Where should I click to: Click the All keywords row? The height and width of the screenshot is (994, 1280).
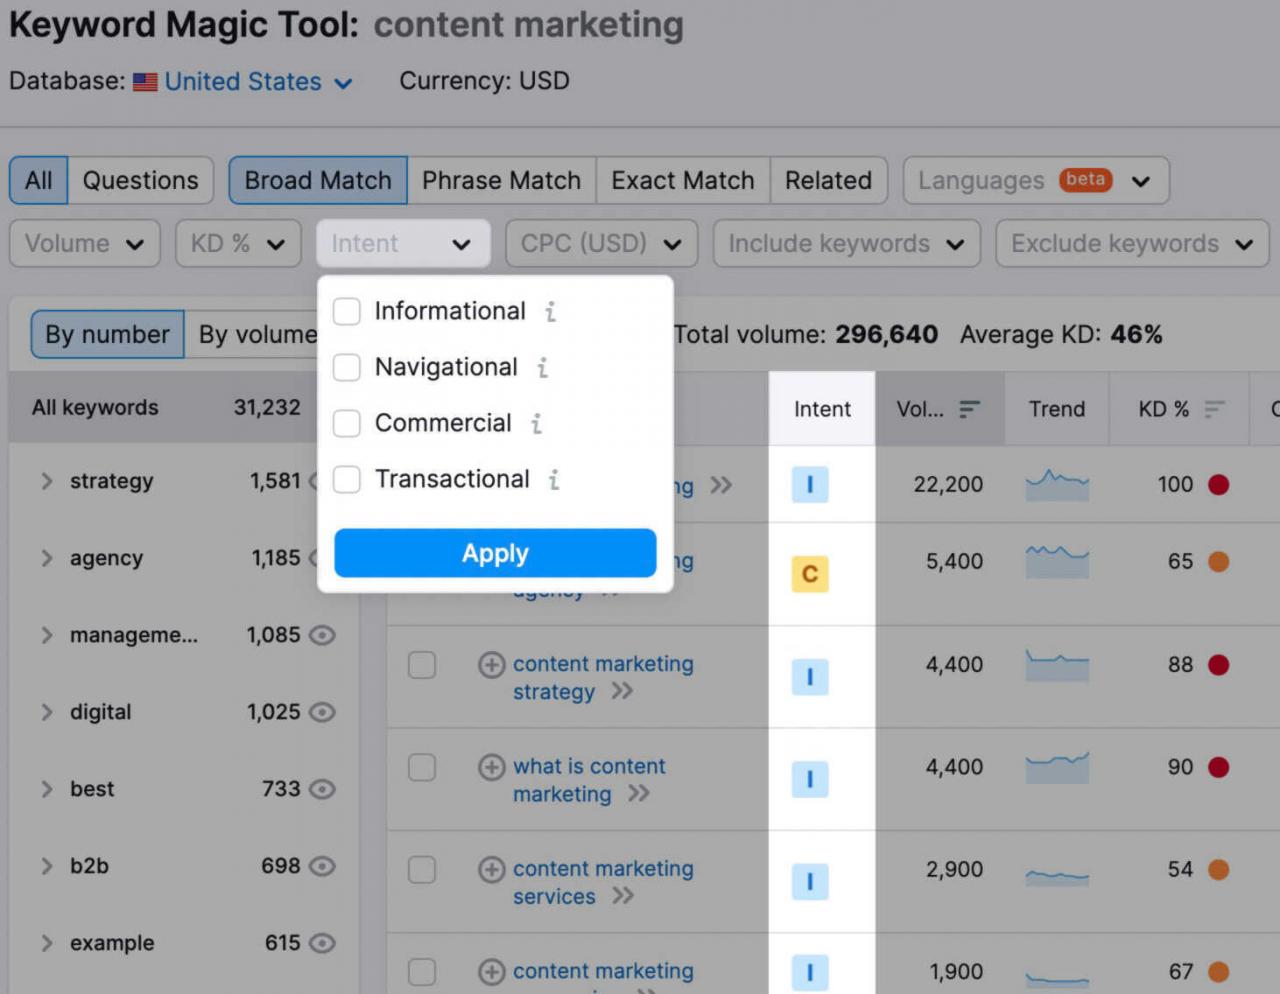166,408
